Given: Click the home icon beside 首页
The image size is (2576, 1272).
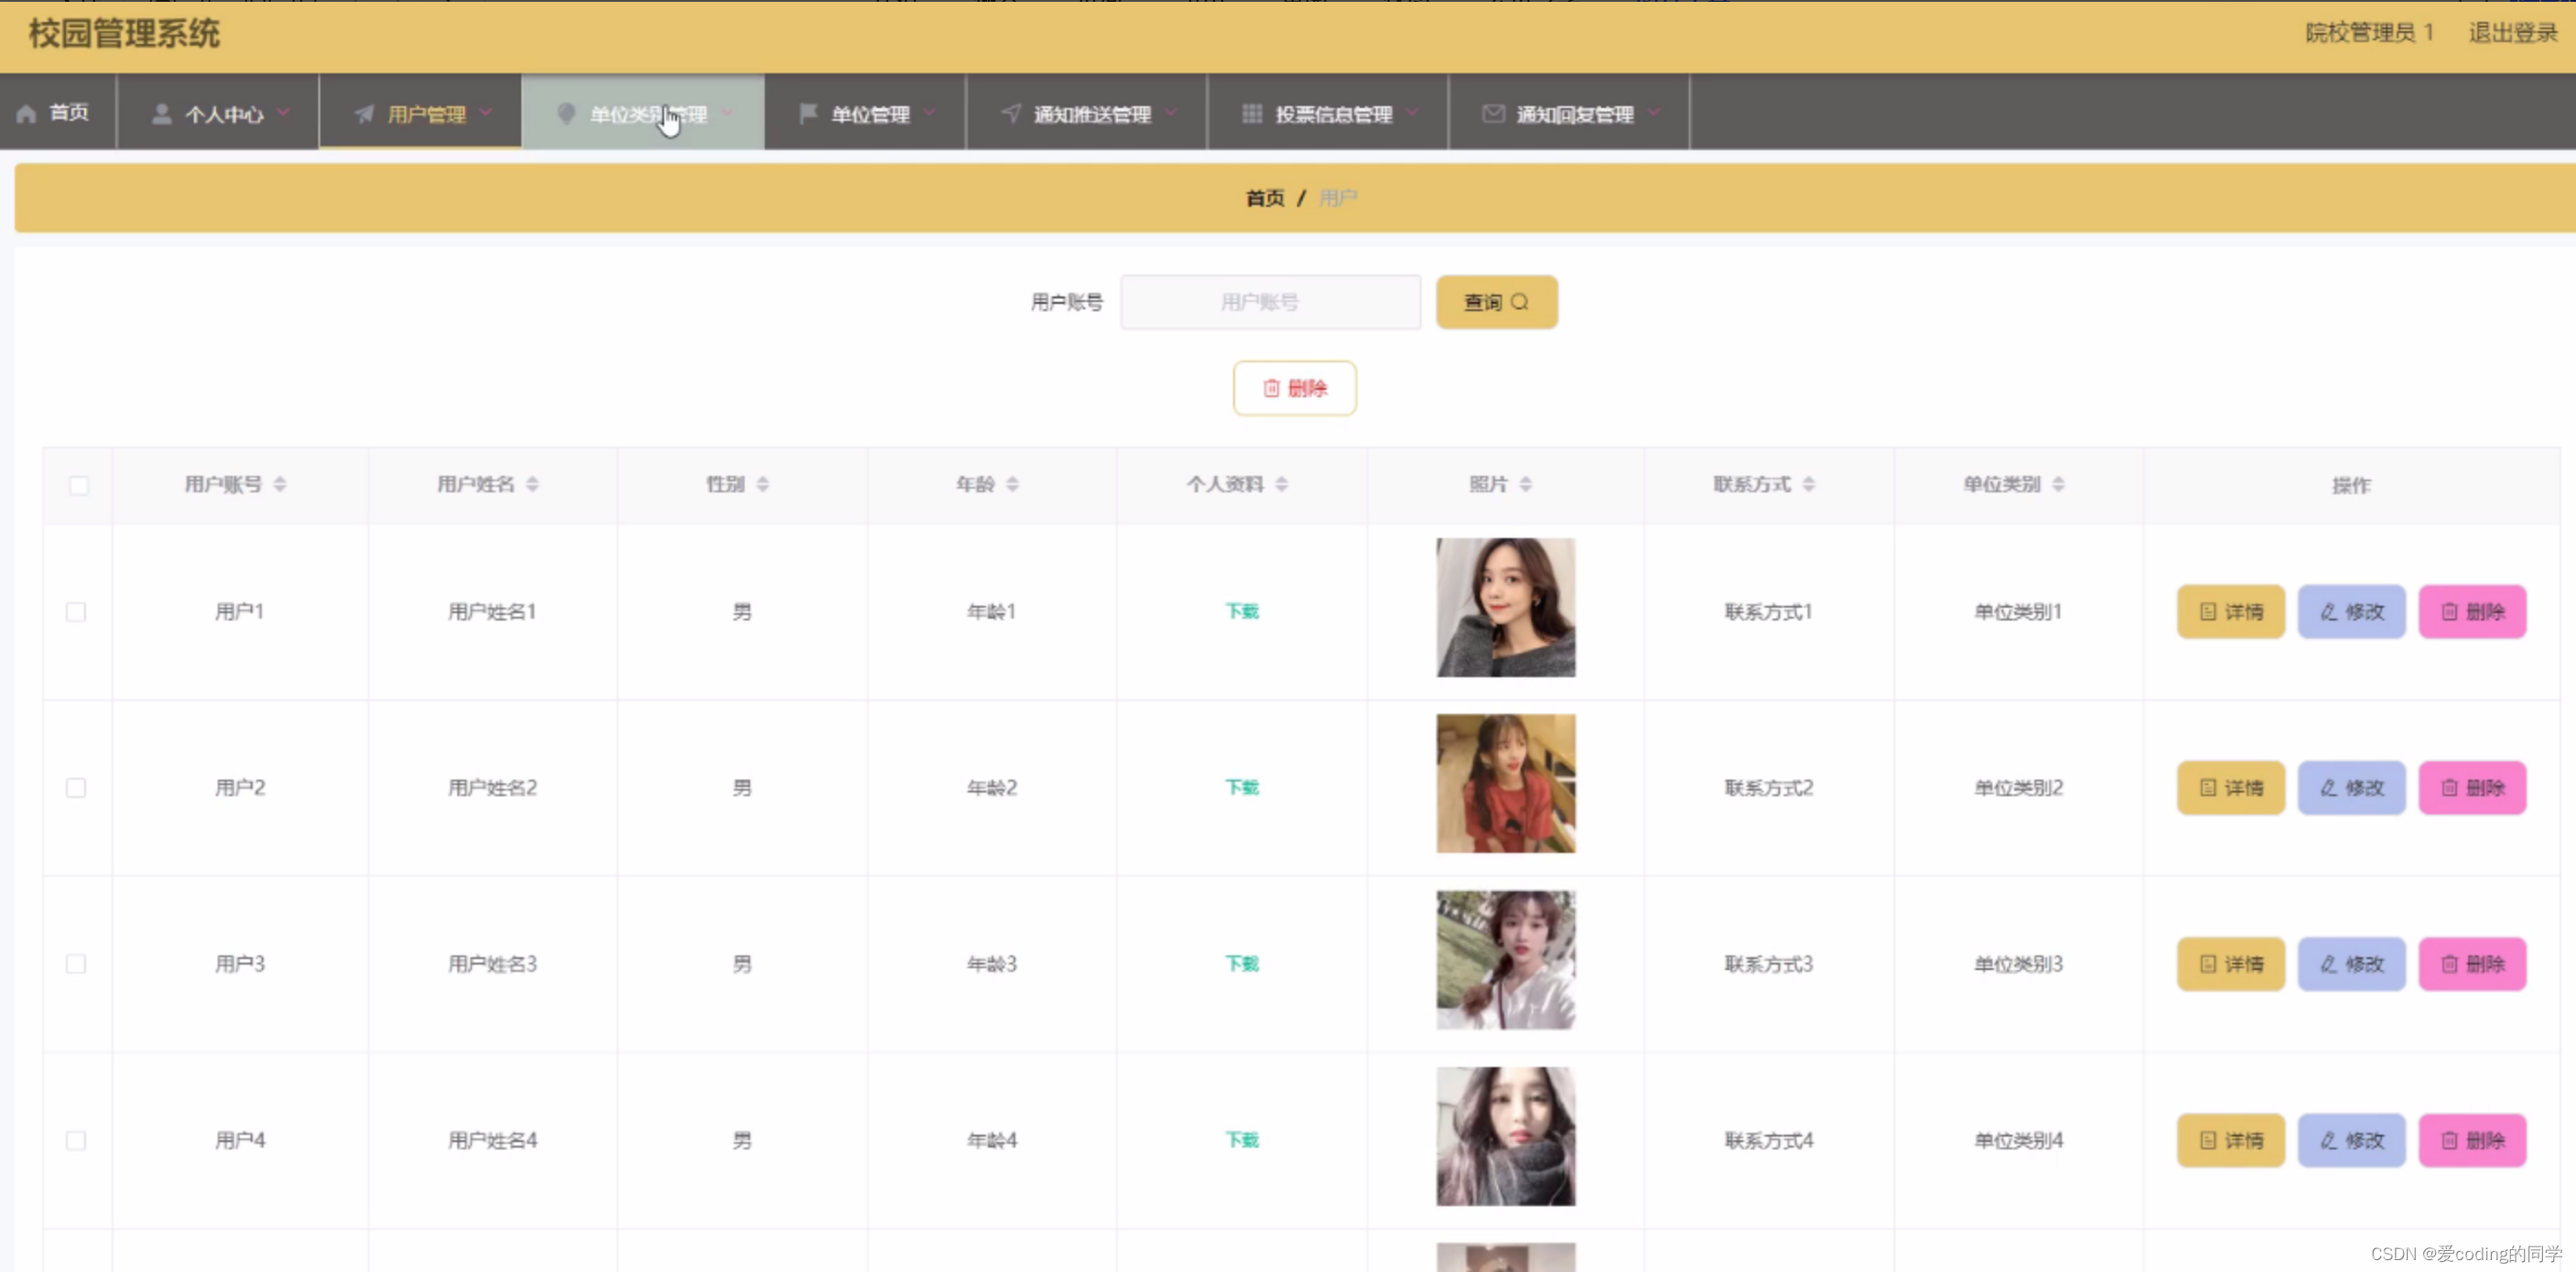Looking at the screenshot, I should (27, 114).
